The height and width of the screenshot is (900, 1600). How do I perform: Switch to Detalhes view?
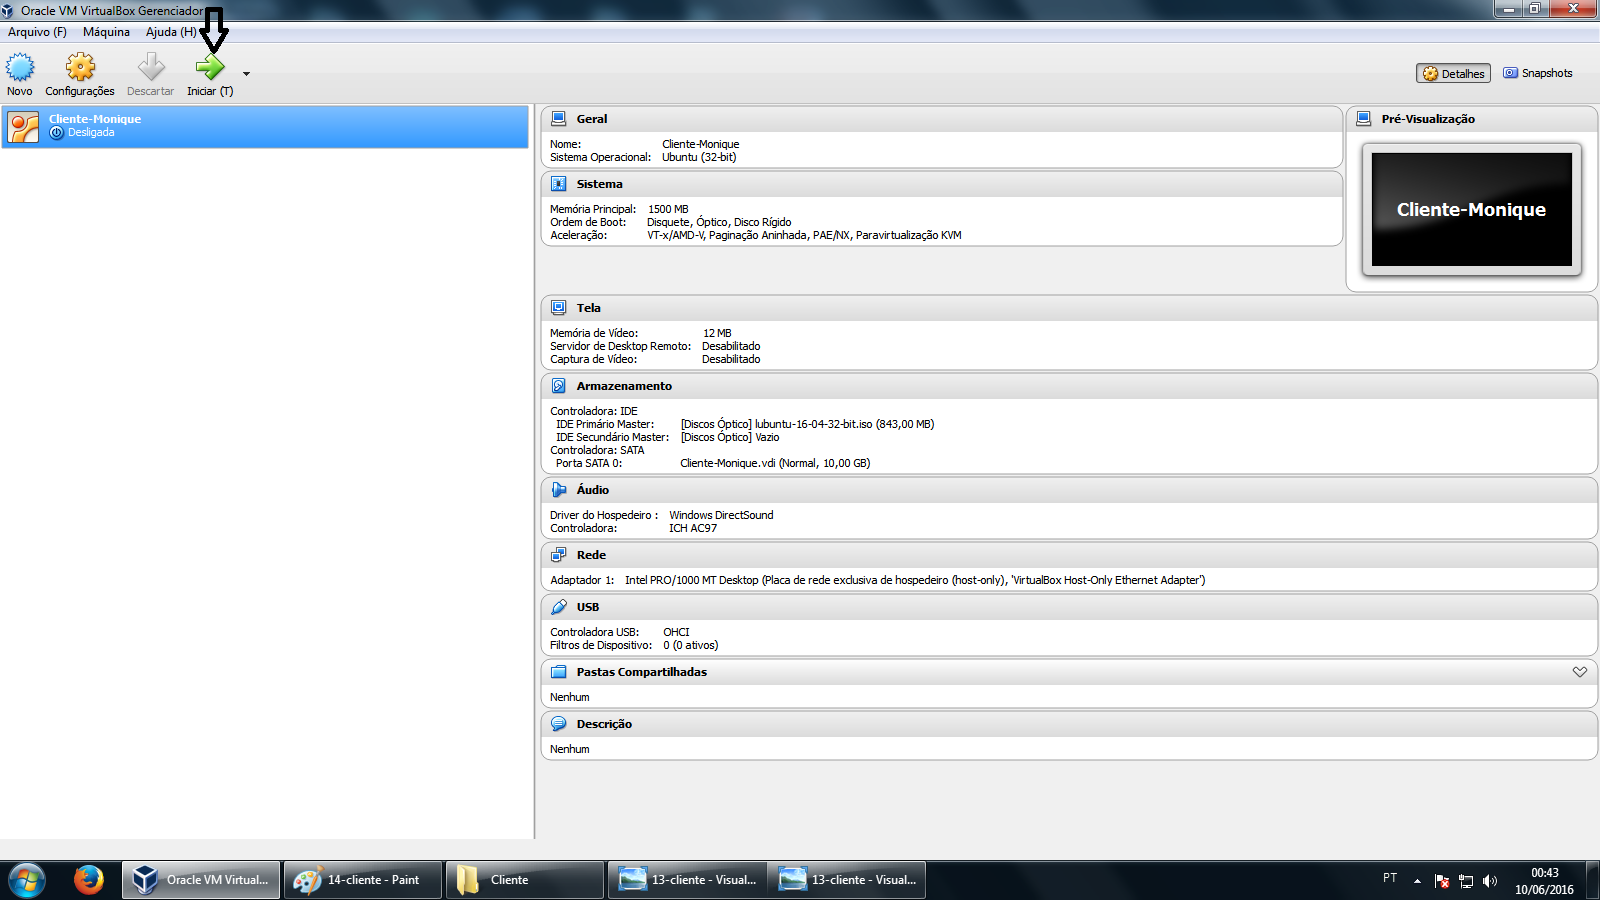pos(1453,73)
